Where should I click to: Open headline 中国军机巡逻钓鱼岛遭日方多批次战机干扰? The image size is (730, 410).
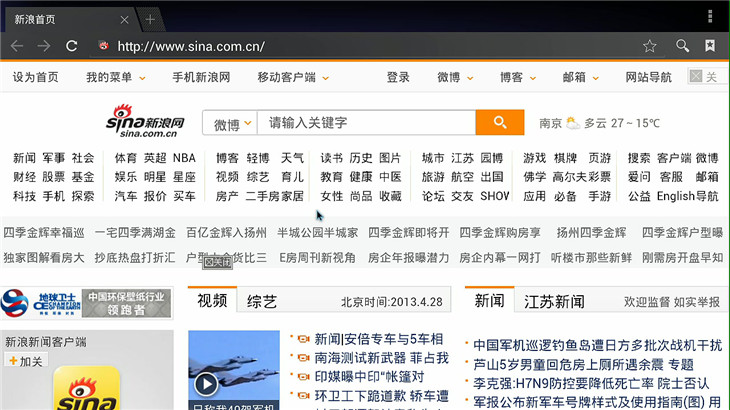(597, 345)
